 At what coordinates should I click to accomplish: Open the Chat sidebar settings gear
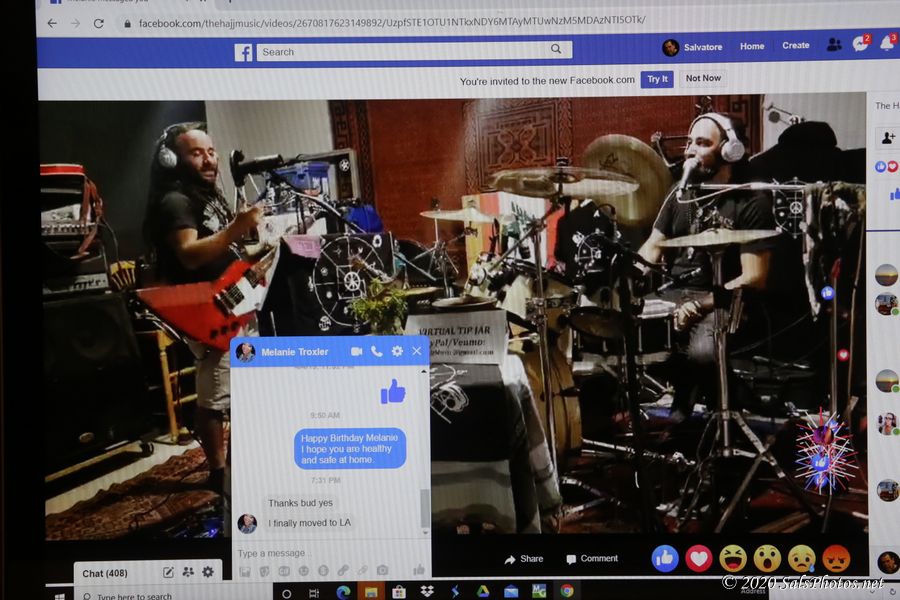point(208,572)
